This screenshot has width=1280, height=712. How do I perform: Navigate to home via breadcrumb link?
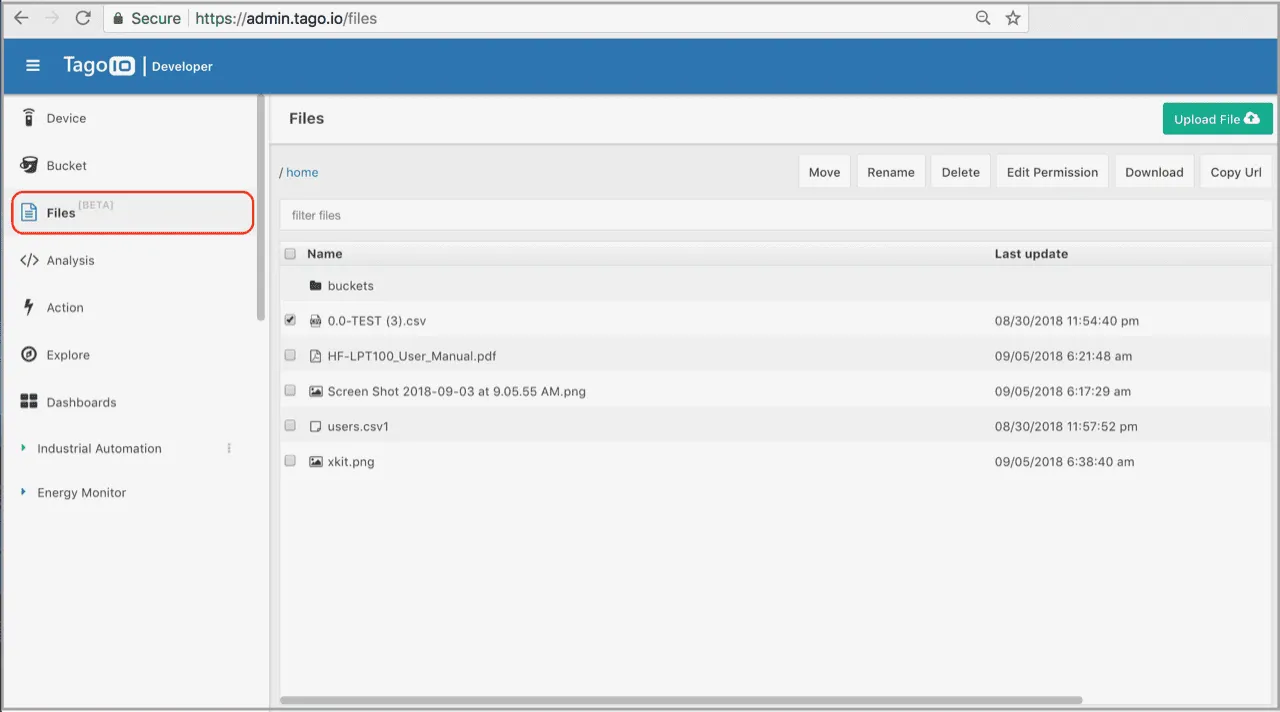(302, 172)
